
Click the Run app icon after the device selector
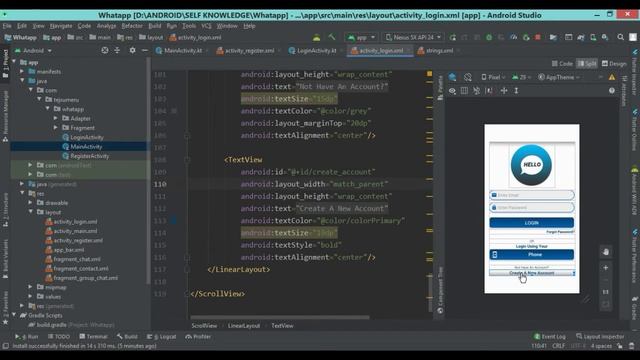(x=452, y=37)
